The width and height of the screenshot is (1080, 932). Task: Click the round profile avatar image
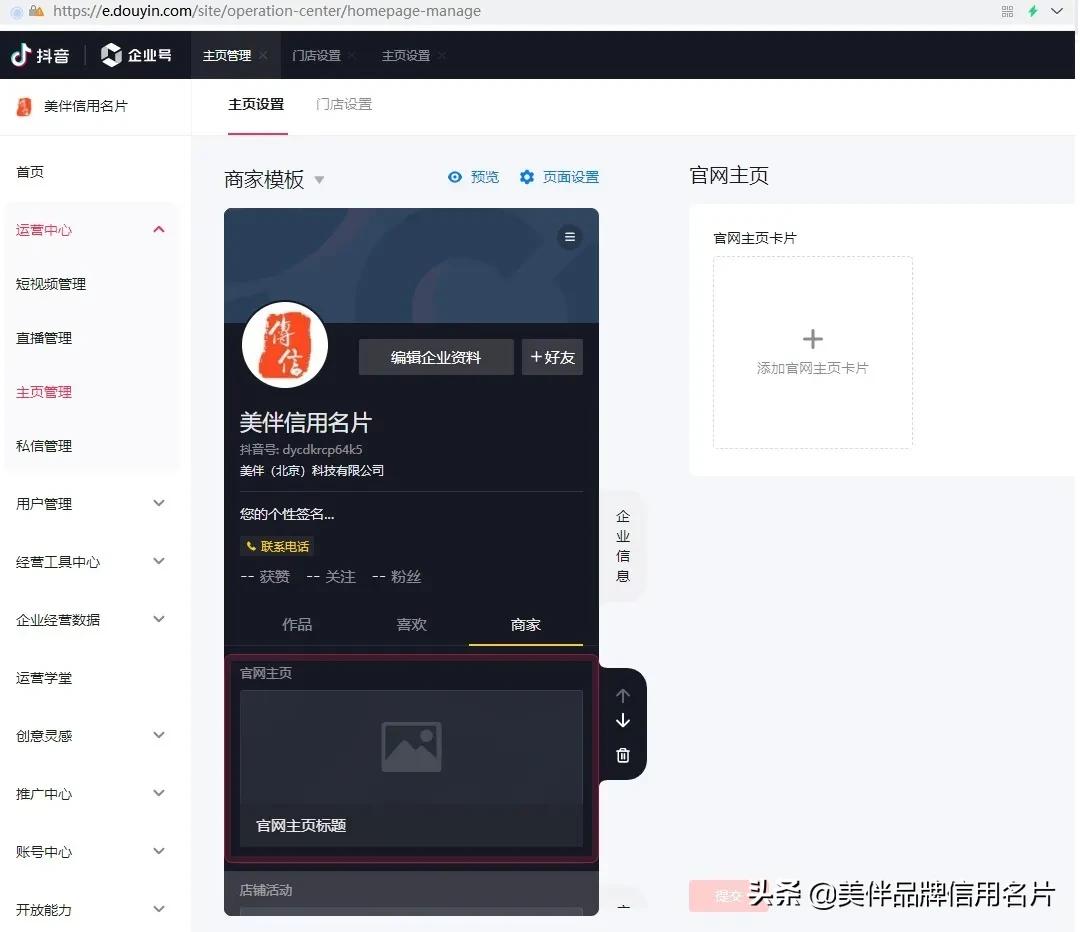[x=284, y=344]
